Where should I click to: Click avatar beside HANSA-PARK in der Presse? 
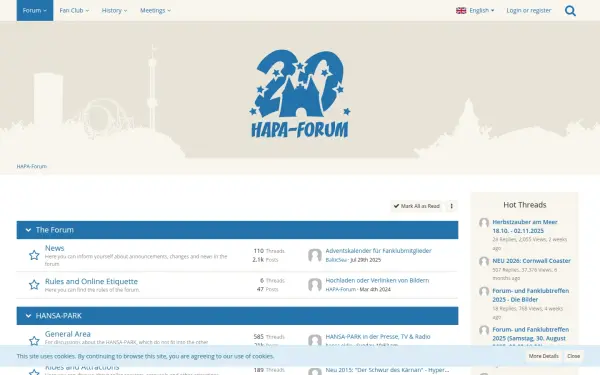tap(315, 340)
